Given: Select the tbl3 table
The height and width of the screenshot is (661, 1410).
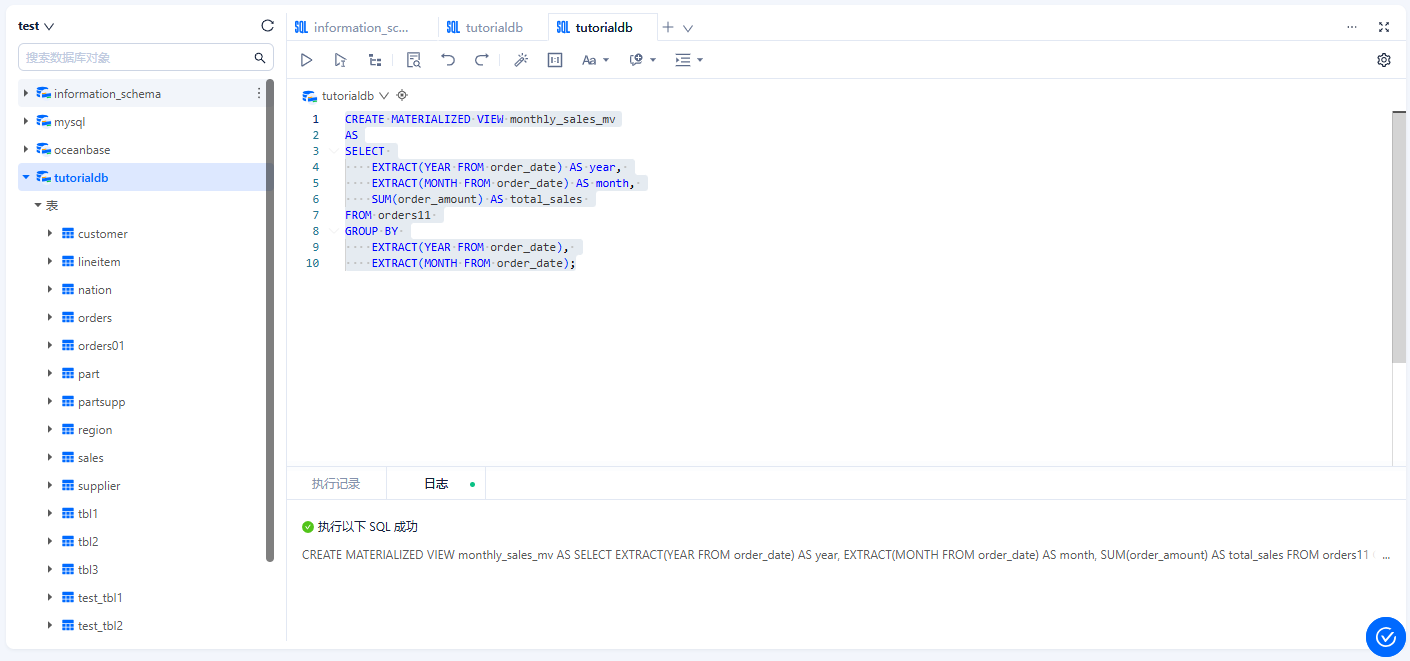Looking at the screenshot, I should pyautogui.click(x=88, y=570).
